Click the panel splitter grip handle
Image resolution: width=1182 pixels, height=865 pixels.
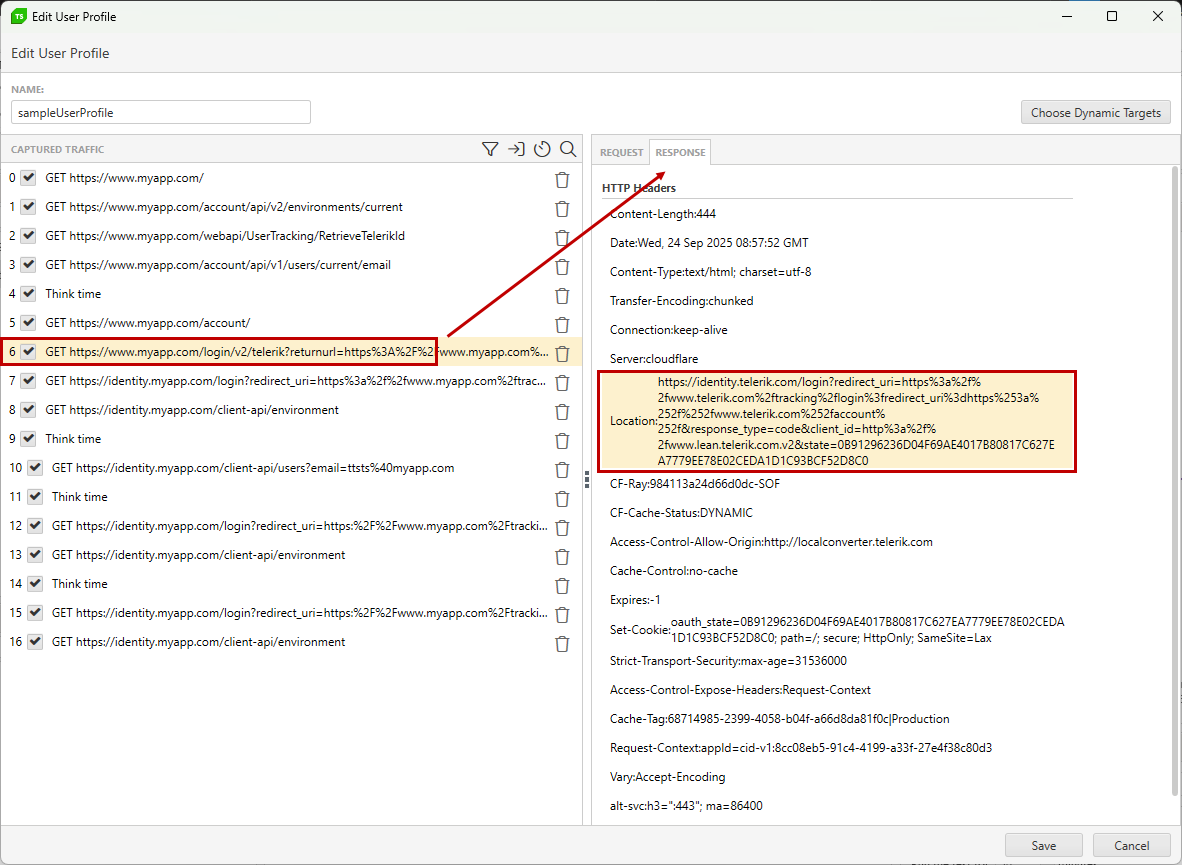click(x=587, y=480)
